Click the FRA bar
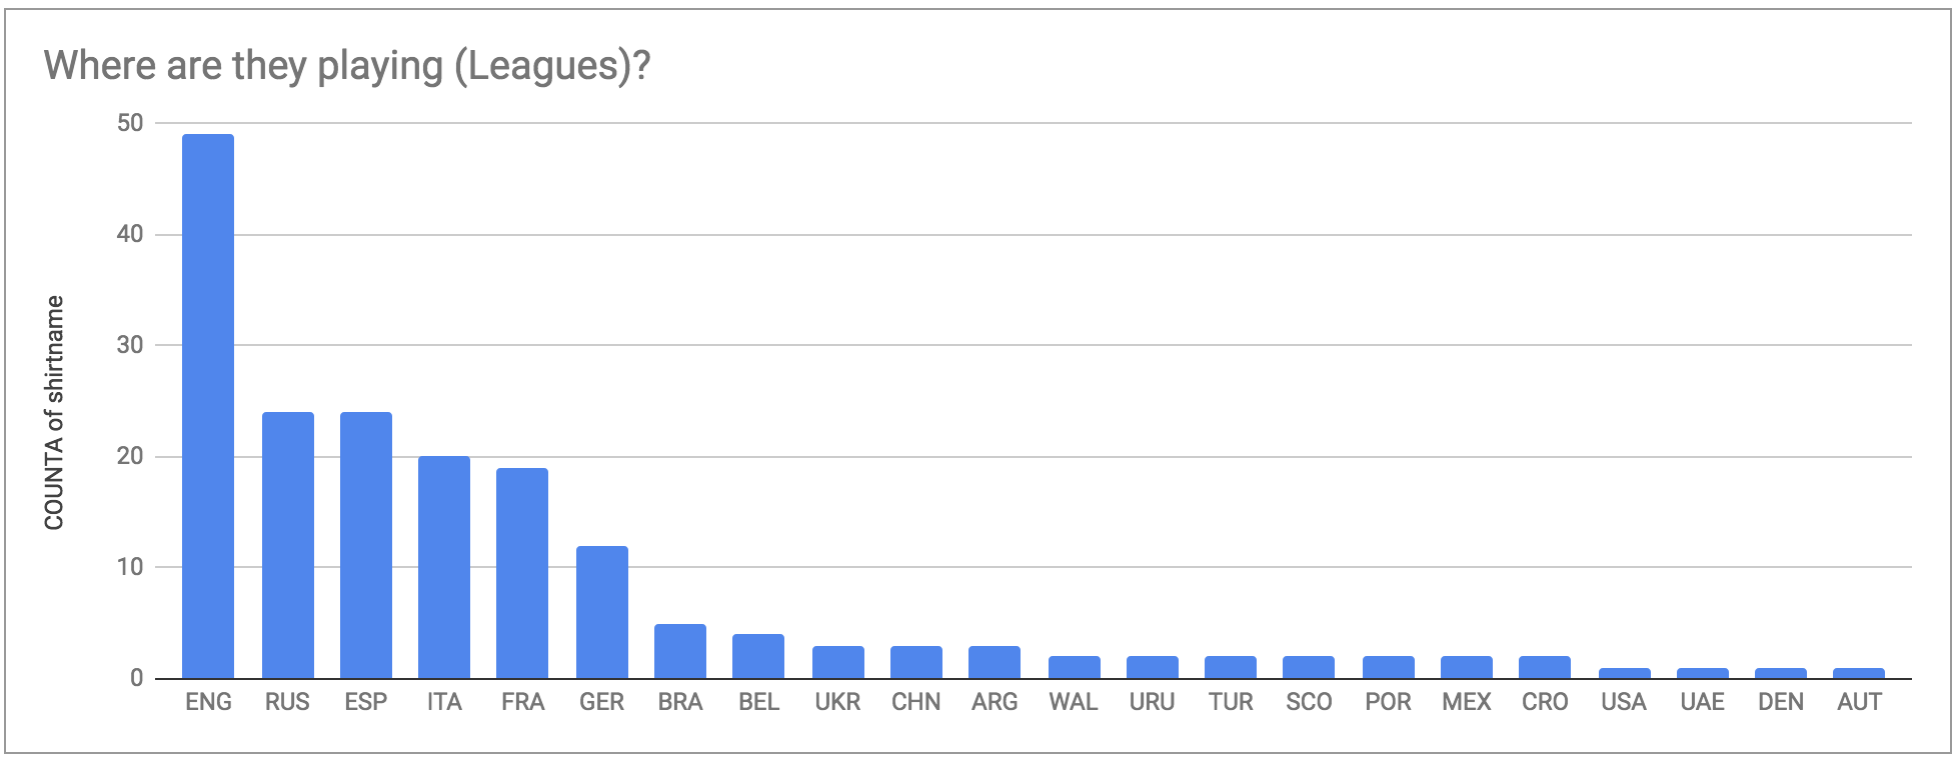This screenshot has width=1960, height=758. 523,573
